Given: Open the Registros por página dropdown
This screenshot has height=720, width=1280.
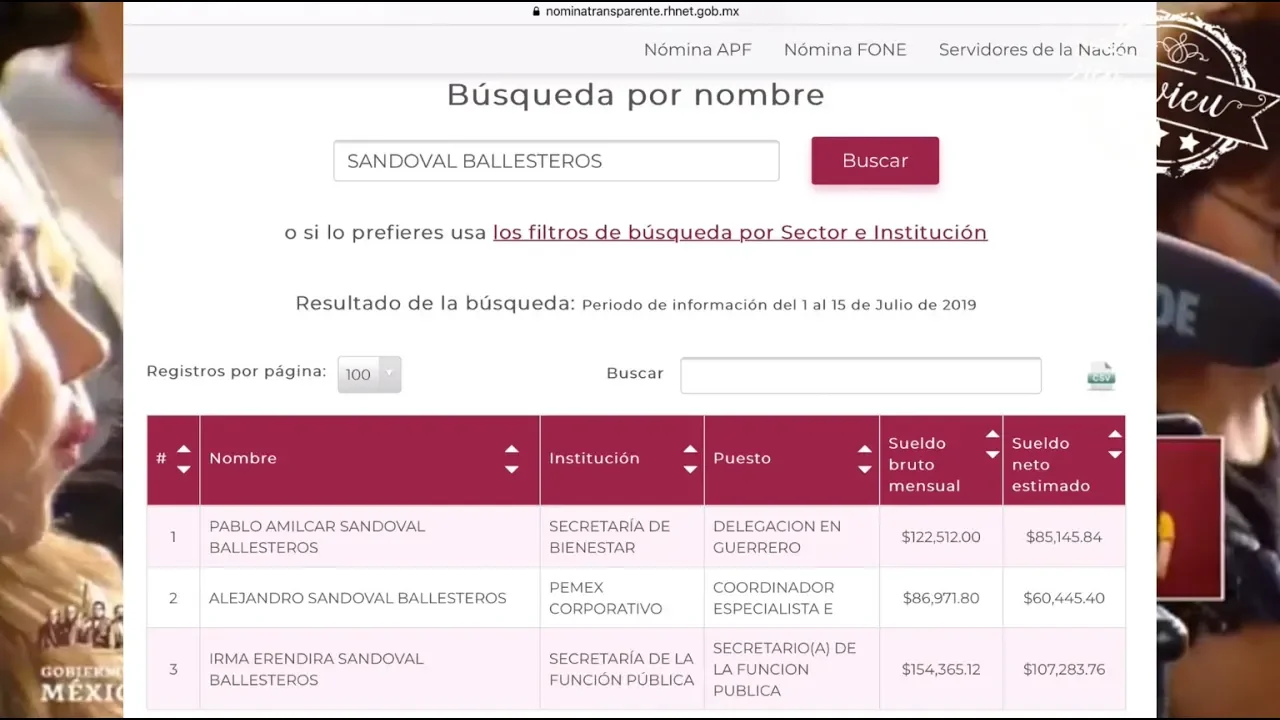Looking at the screenshot, I should (x=369, y=374).
